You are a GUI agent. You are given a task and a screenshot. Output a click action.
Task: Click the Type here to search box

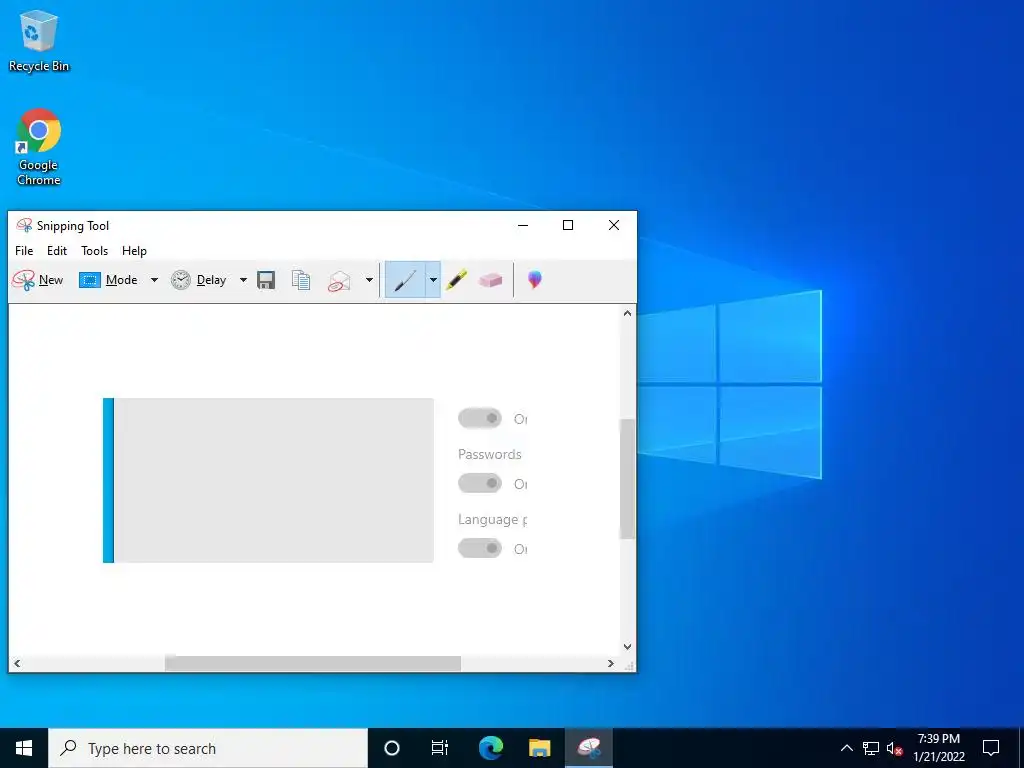pyautogui.click(x=208, y=748)
